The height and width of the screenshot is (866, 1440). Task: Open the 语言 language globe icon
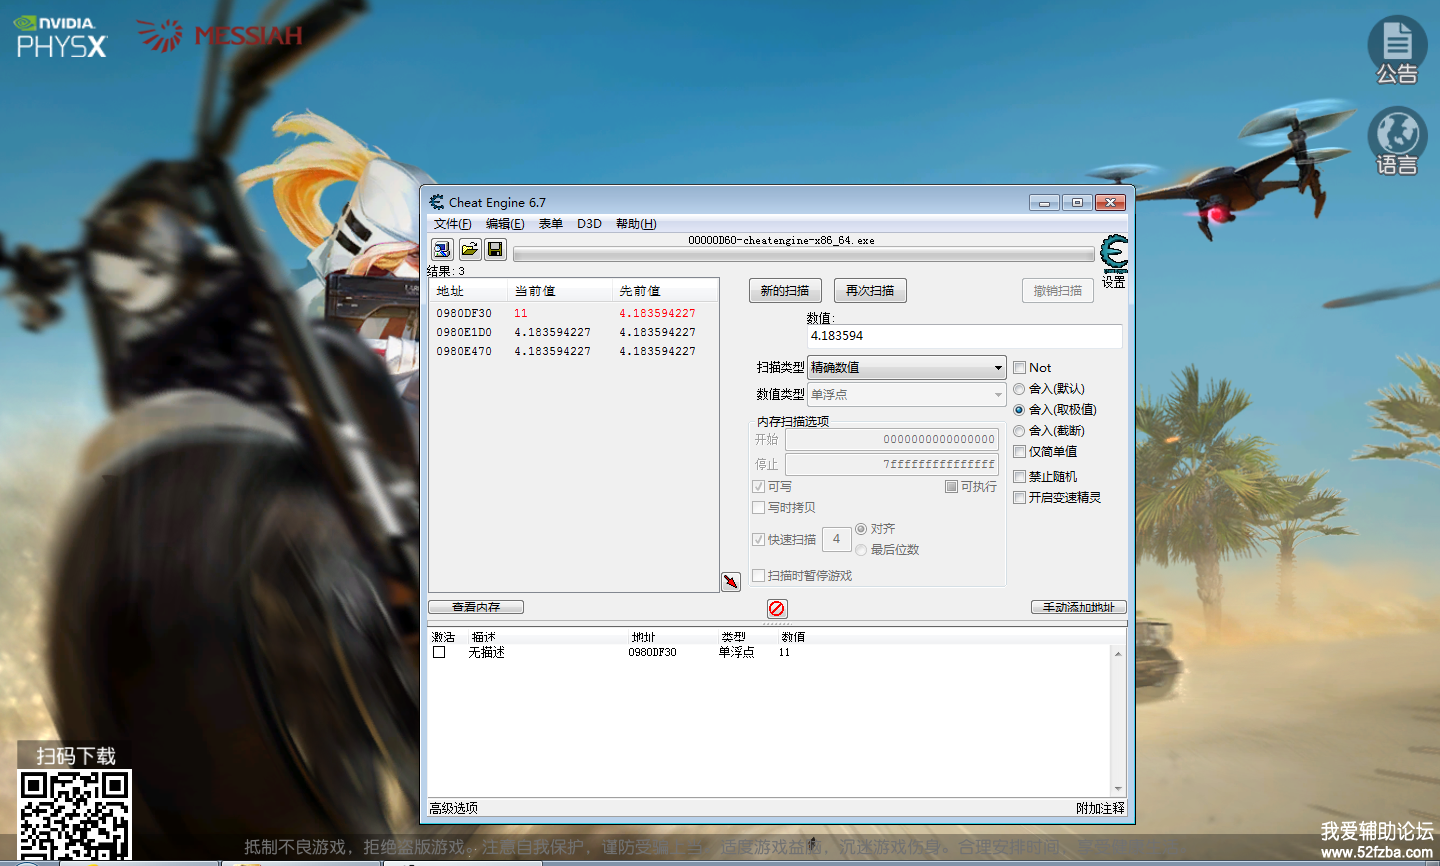1397,141
